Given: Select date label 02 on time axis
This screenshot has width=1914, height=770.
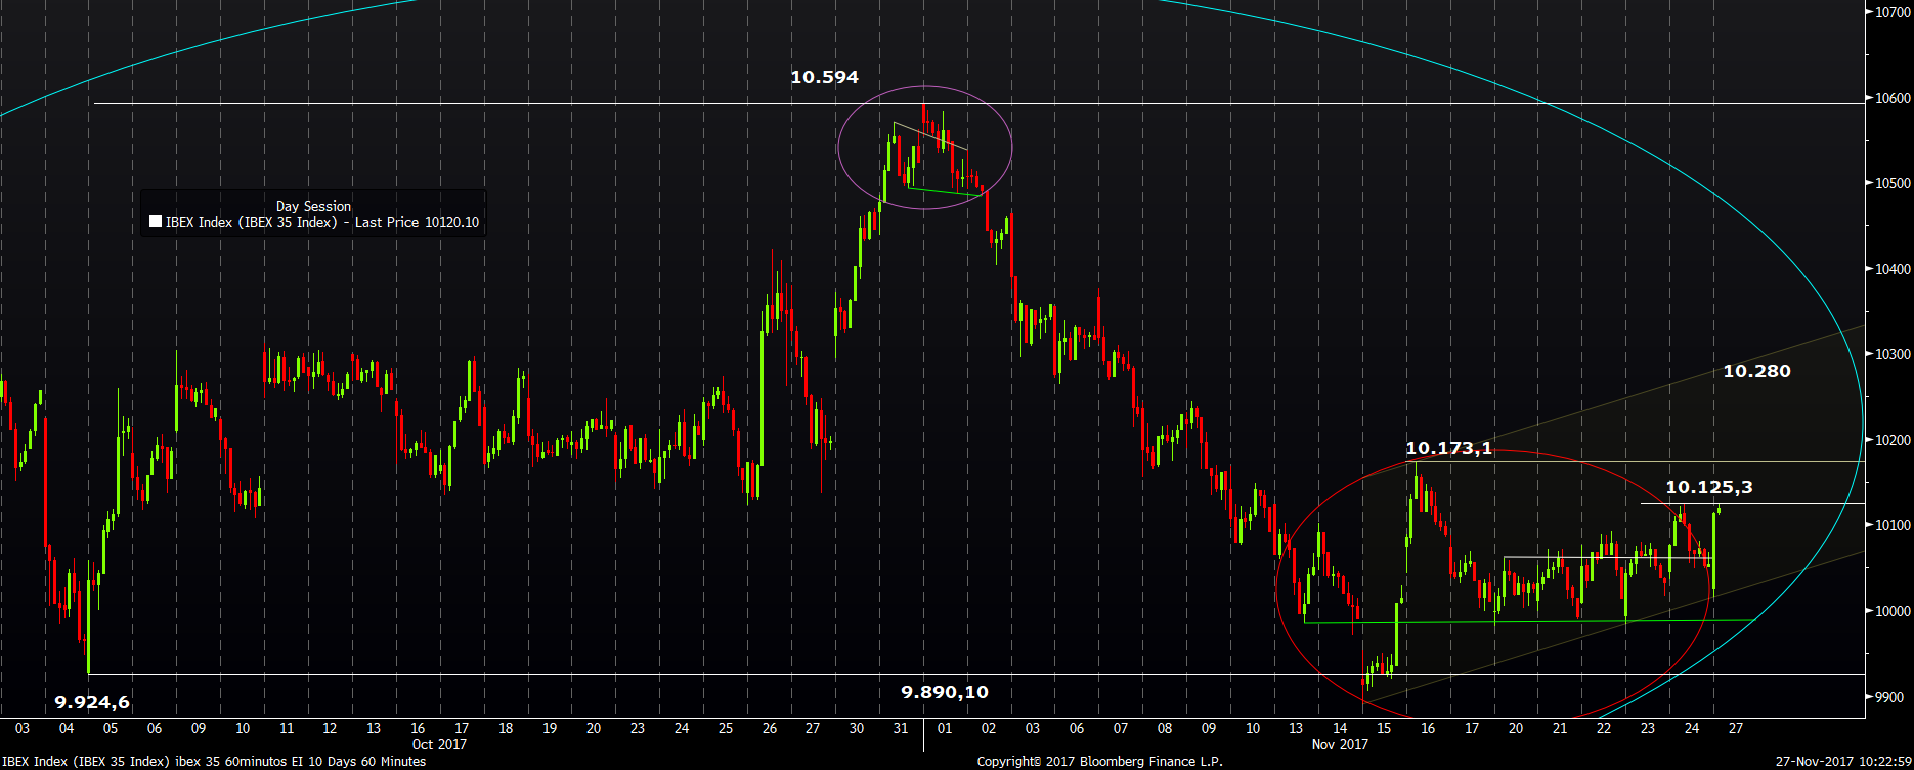Looking at the screenshot, I should (989, 728).
